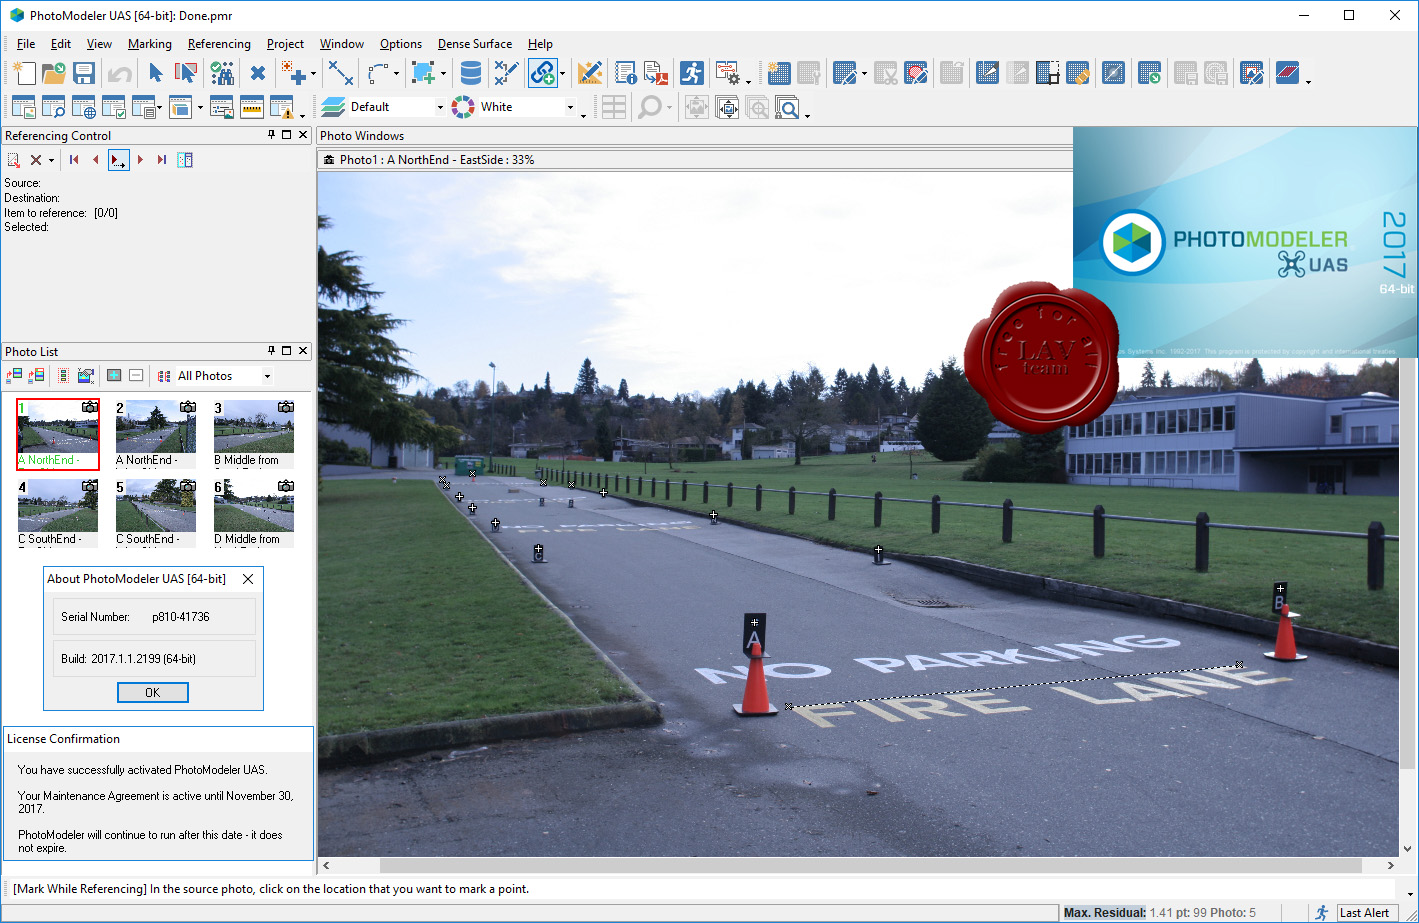
Task: Jump to last referencing item
Action: point(162,160)
